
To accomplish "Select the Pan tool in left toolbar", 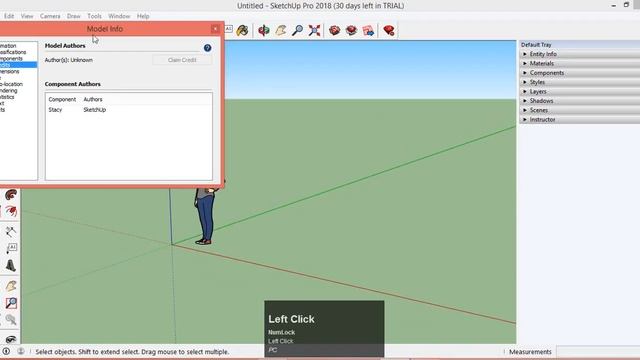I will point(11,286).
